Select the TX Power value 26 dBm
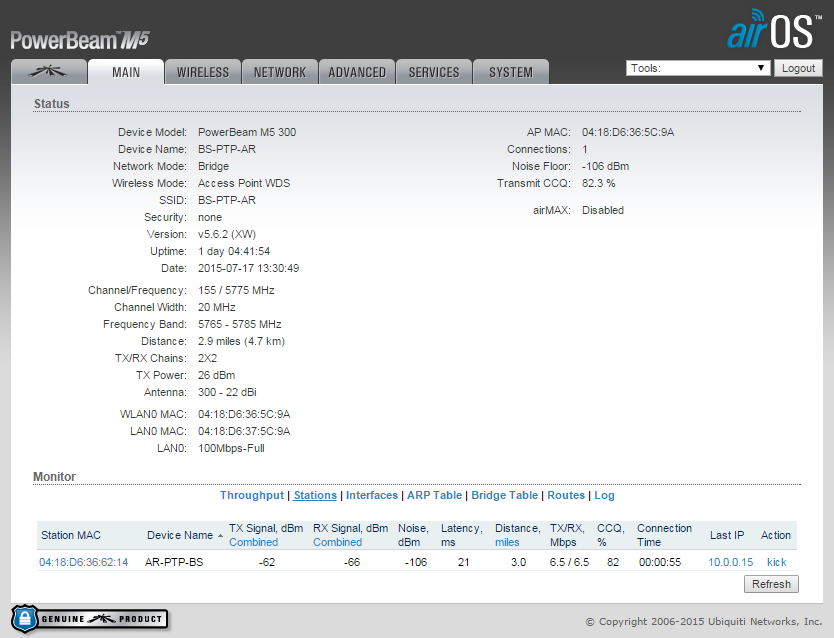 pyautogui.click(x=216, y=375)
